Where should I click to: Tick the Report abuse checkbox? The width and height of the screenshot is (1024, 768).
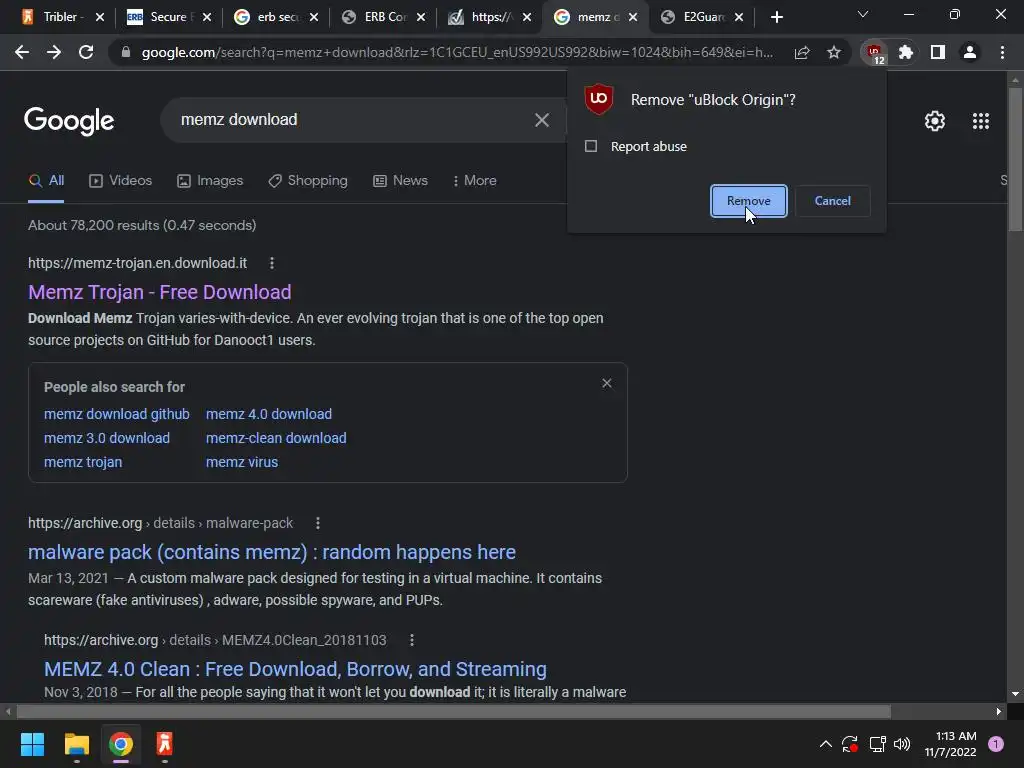point(591,146)
